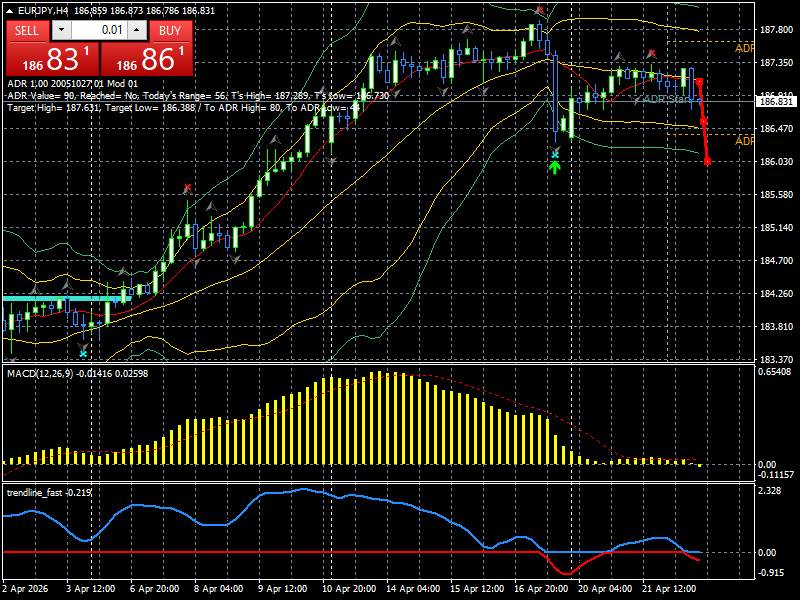This screenshot has width=800, height=600.
Task: Click the red BUY button
Action: pos(170,31)
